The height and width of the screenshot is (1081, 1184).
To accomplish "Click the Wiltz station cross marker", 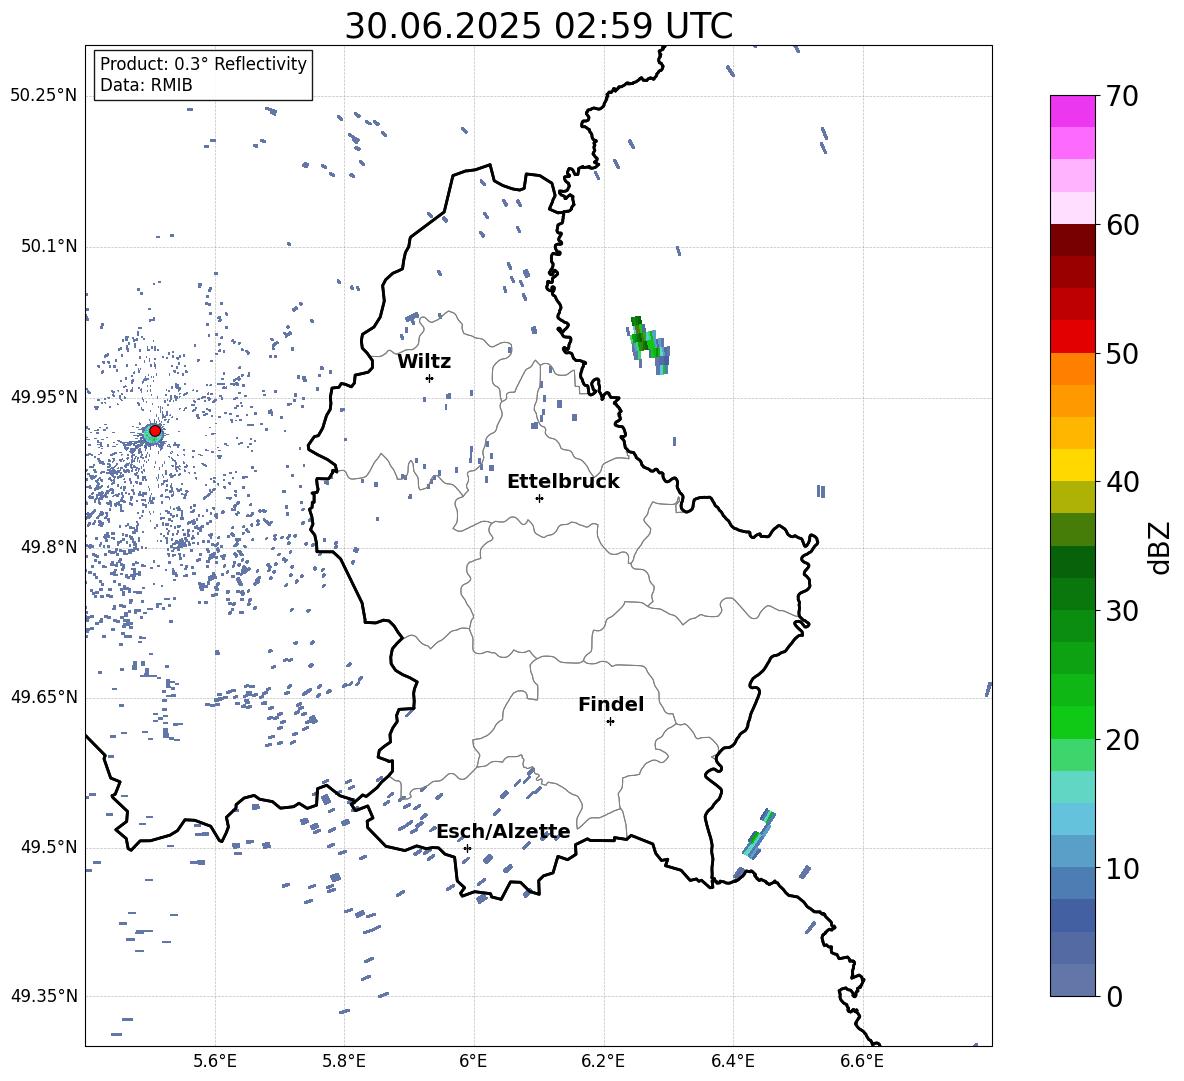I will (429, 378).
